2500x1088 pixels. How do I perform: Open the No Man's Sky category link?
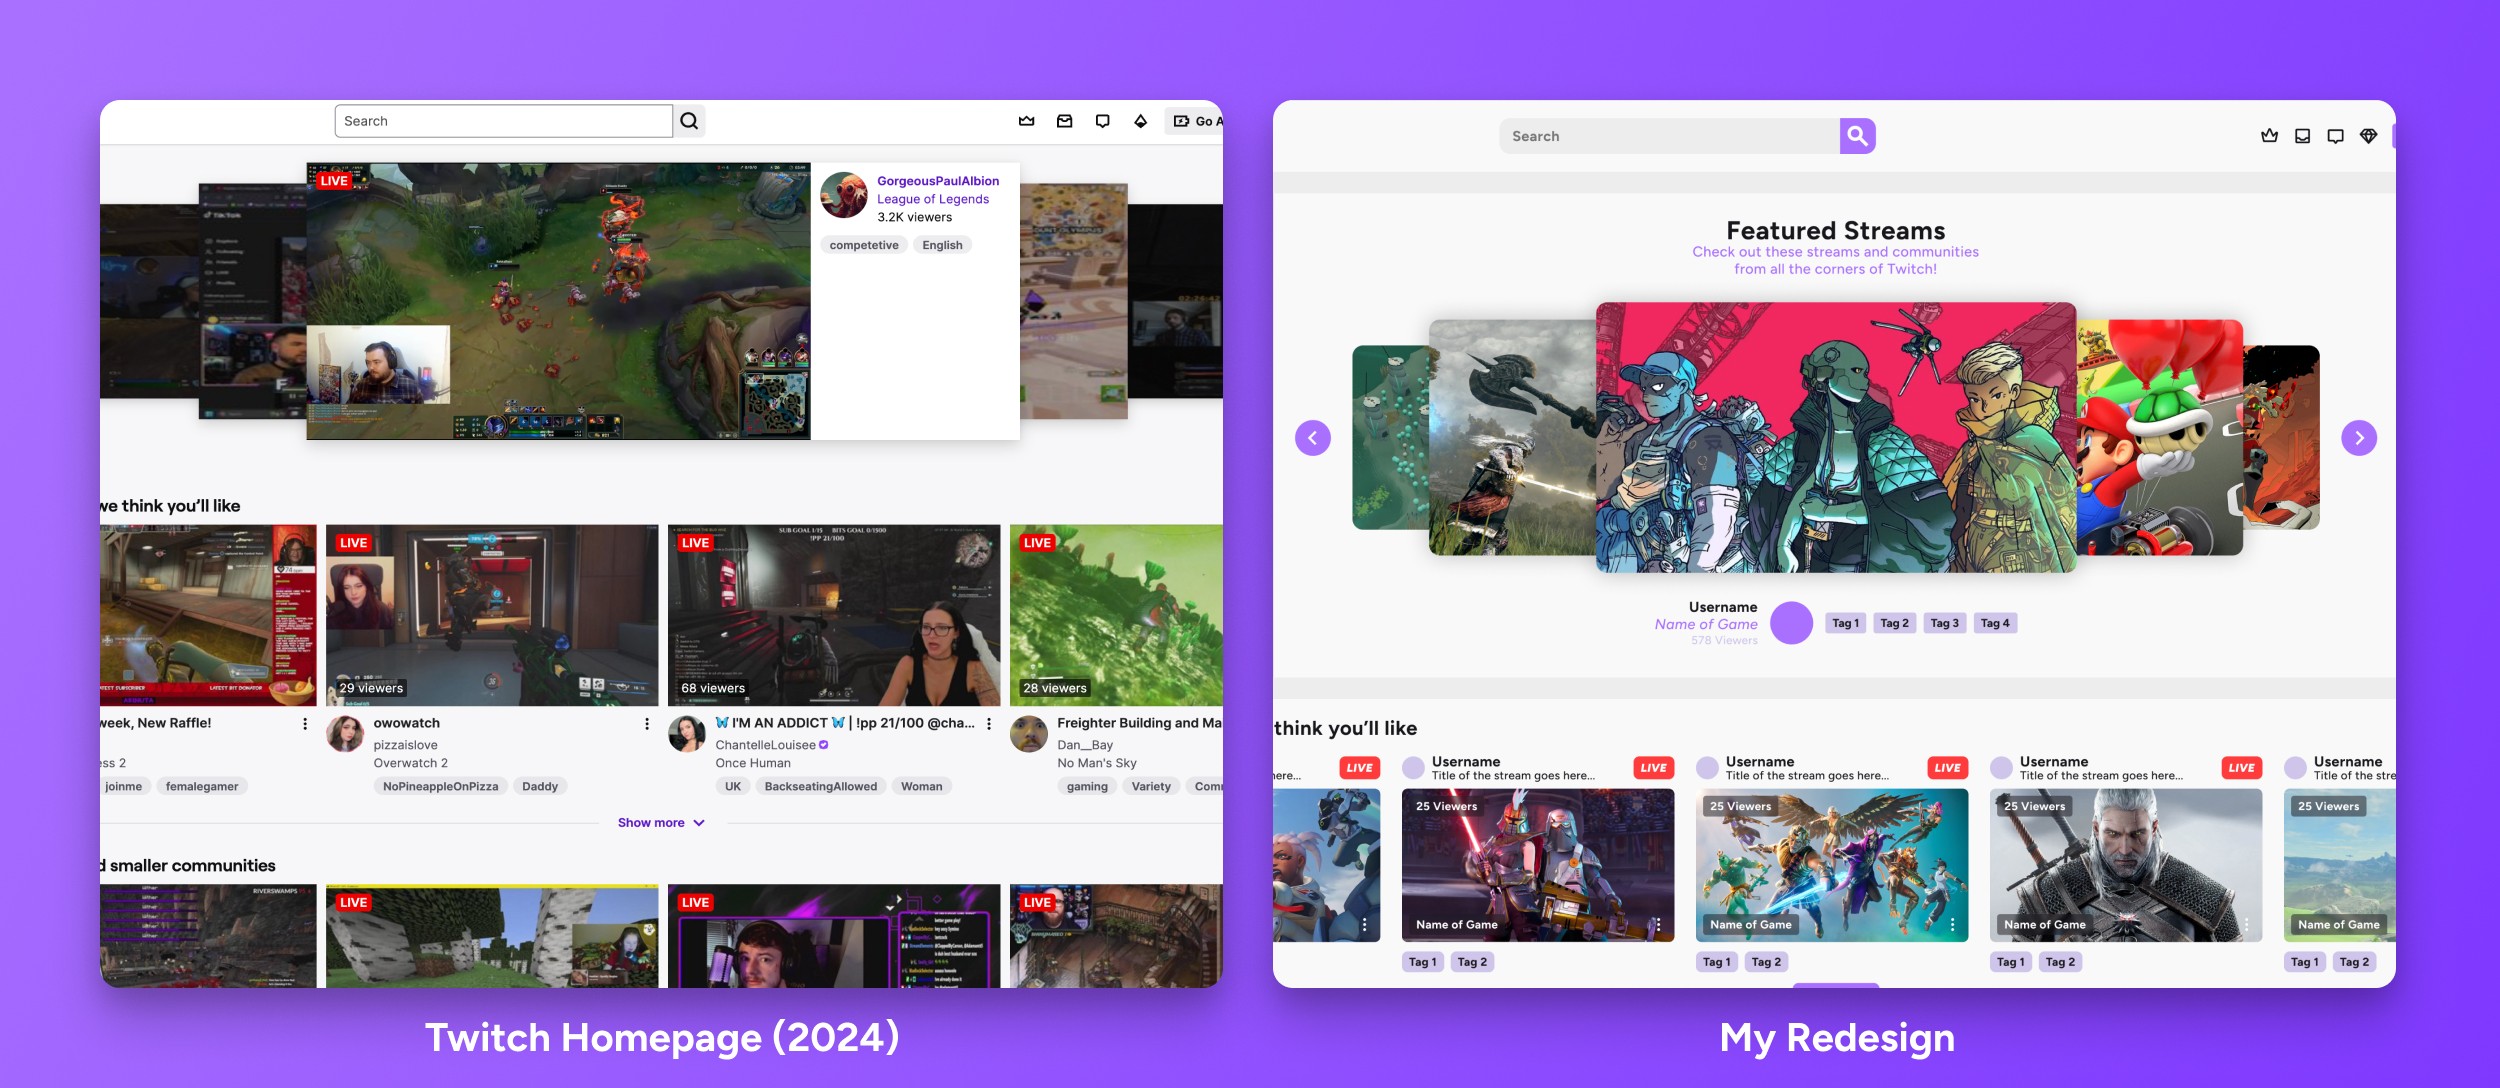coord(1097,763)
